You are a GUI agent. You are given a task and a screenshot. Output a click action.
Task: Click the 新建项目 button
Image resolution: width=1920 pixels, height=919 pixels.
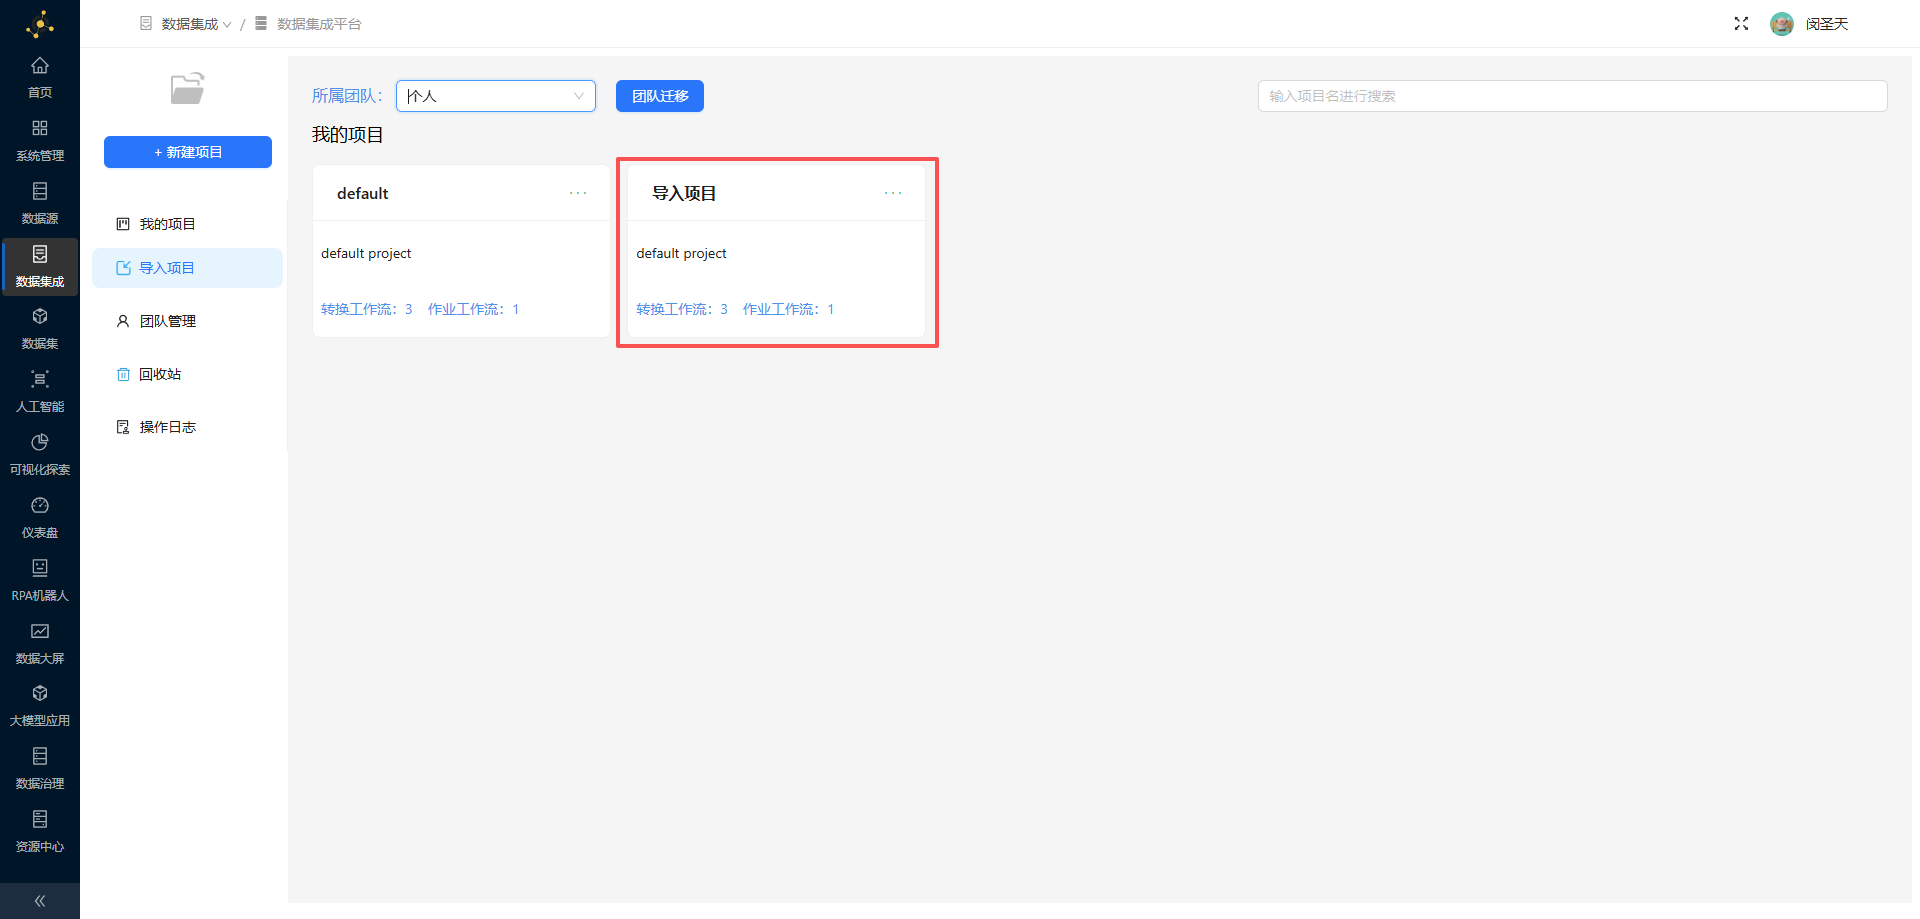point(188,152)
